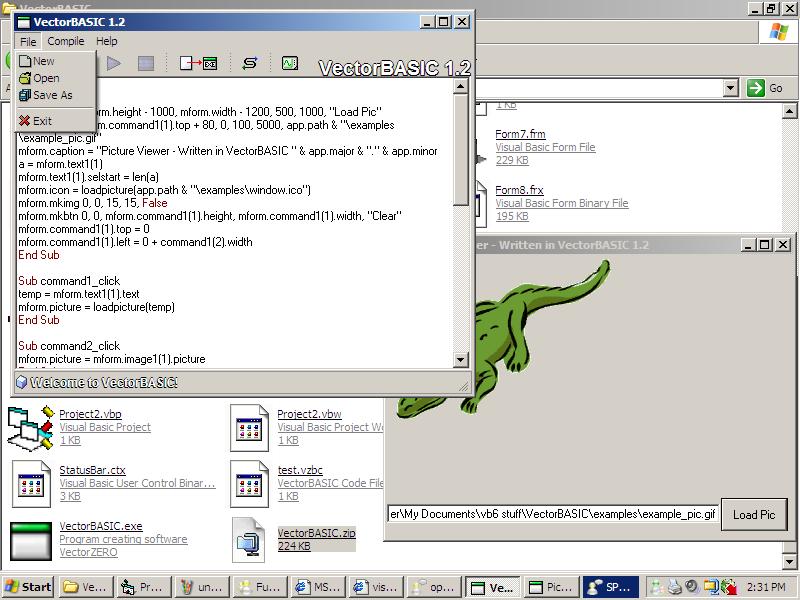Click the Run (play) toolbar icon
Image resolution: width=800 pixels, height=600 pixels.
click(114, 63)
